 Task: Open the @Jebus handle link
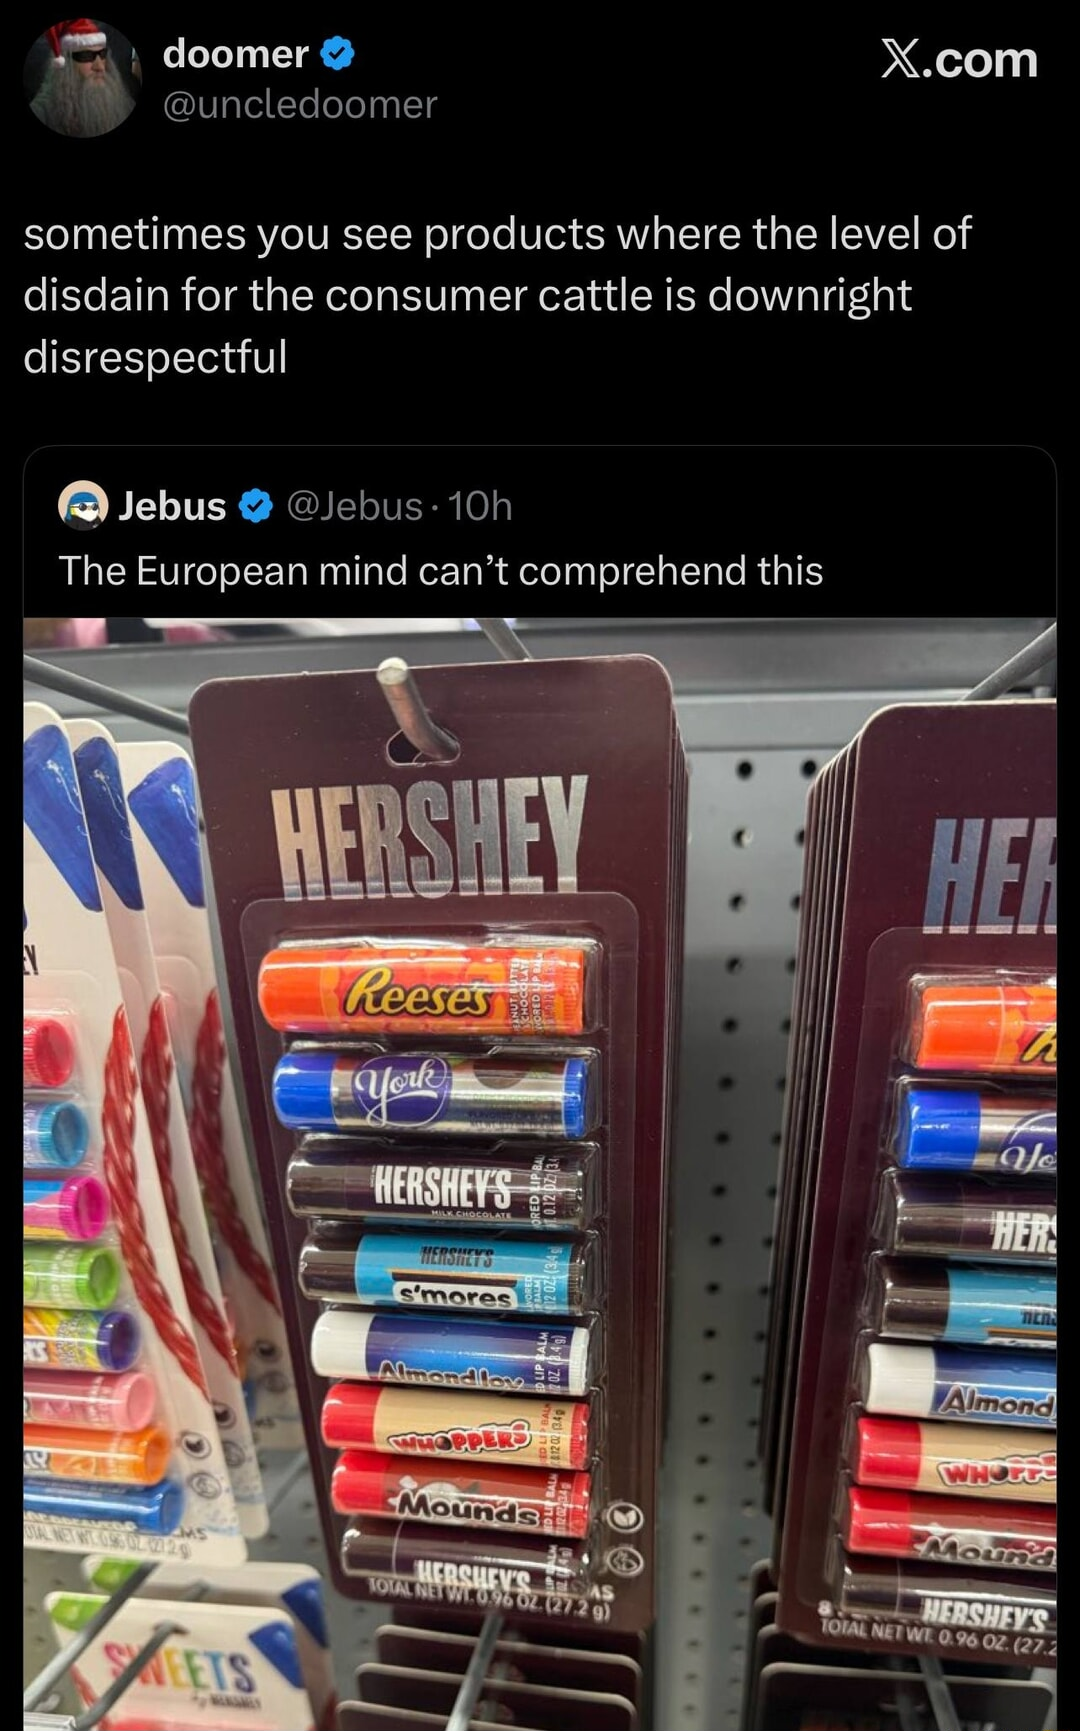(x=355, y=506)
